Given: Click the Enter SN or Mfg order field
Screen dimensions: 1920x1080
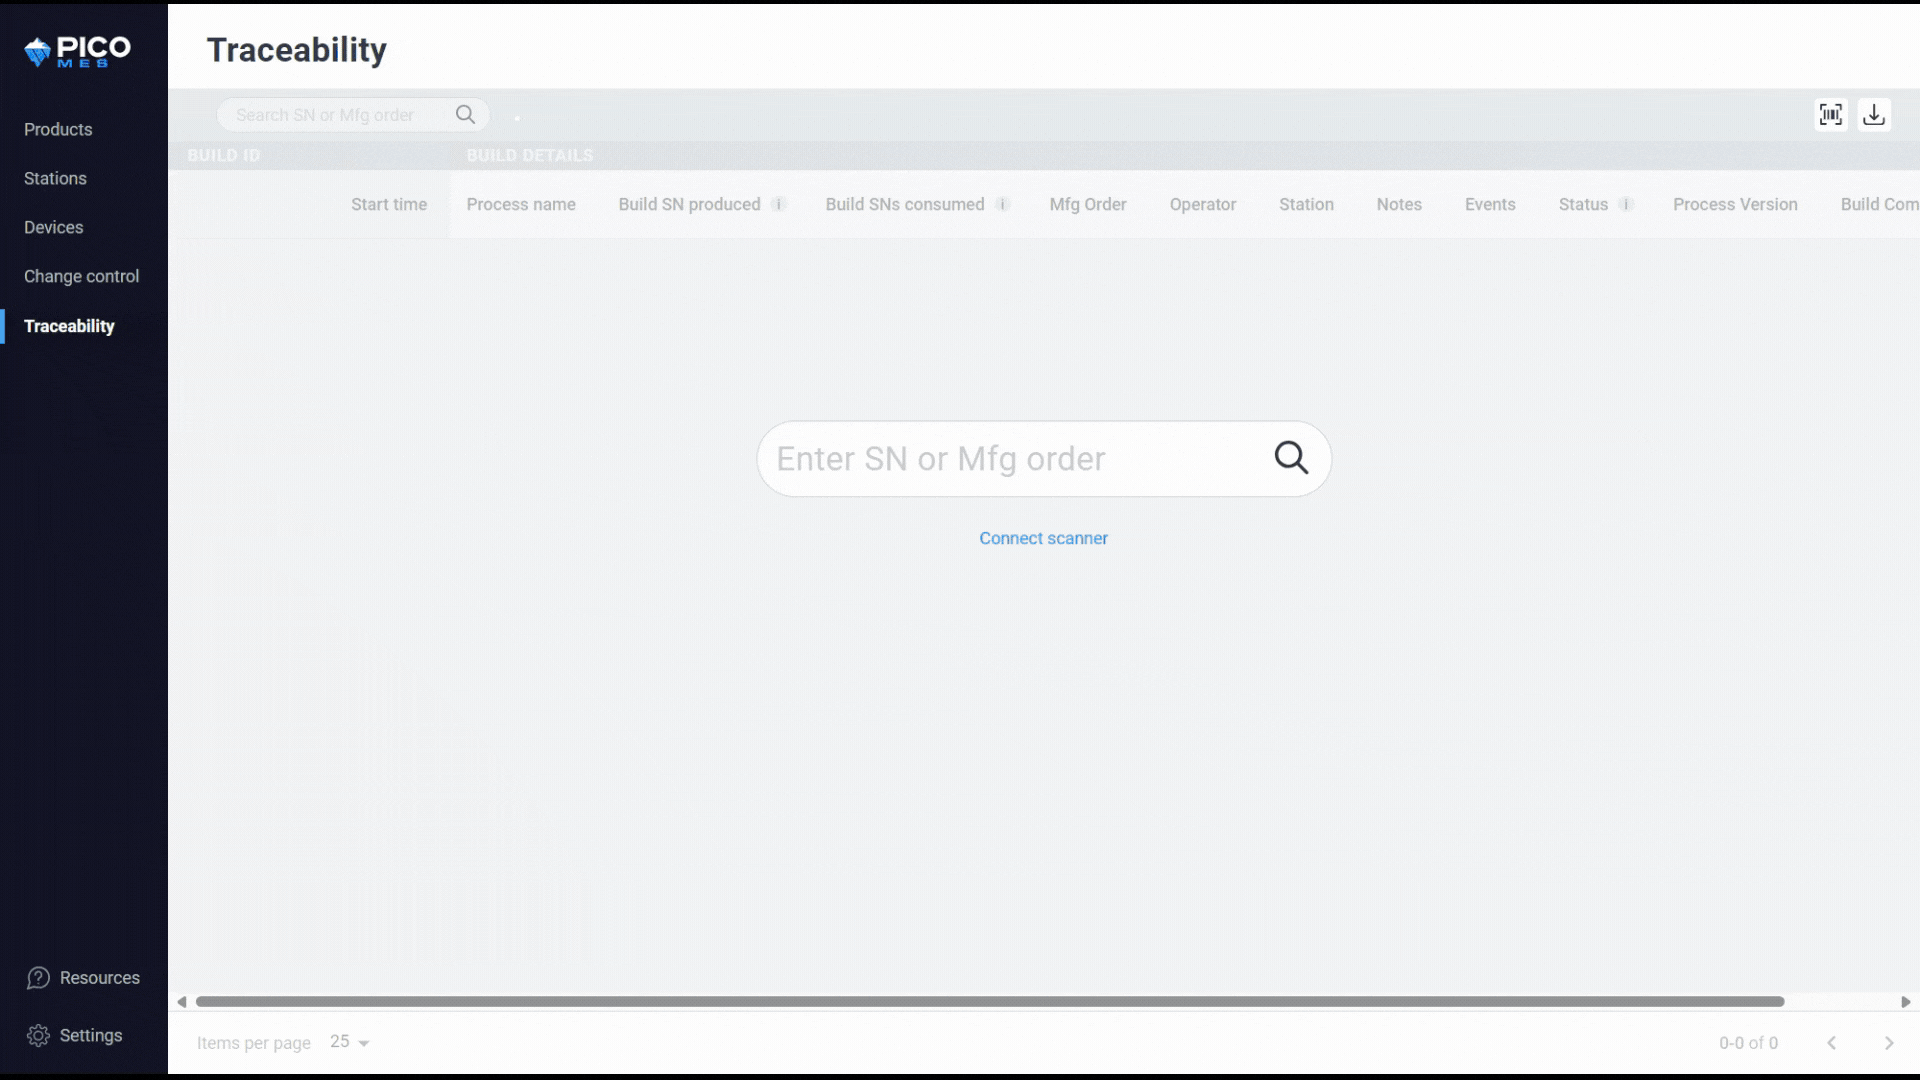Looking at the screenshot, I should point(1043,458).
